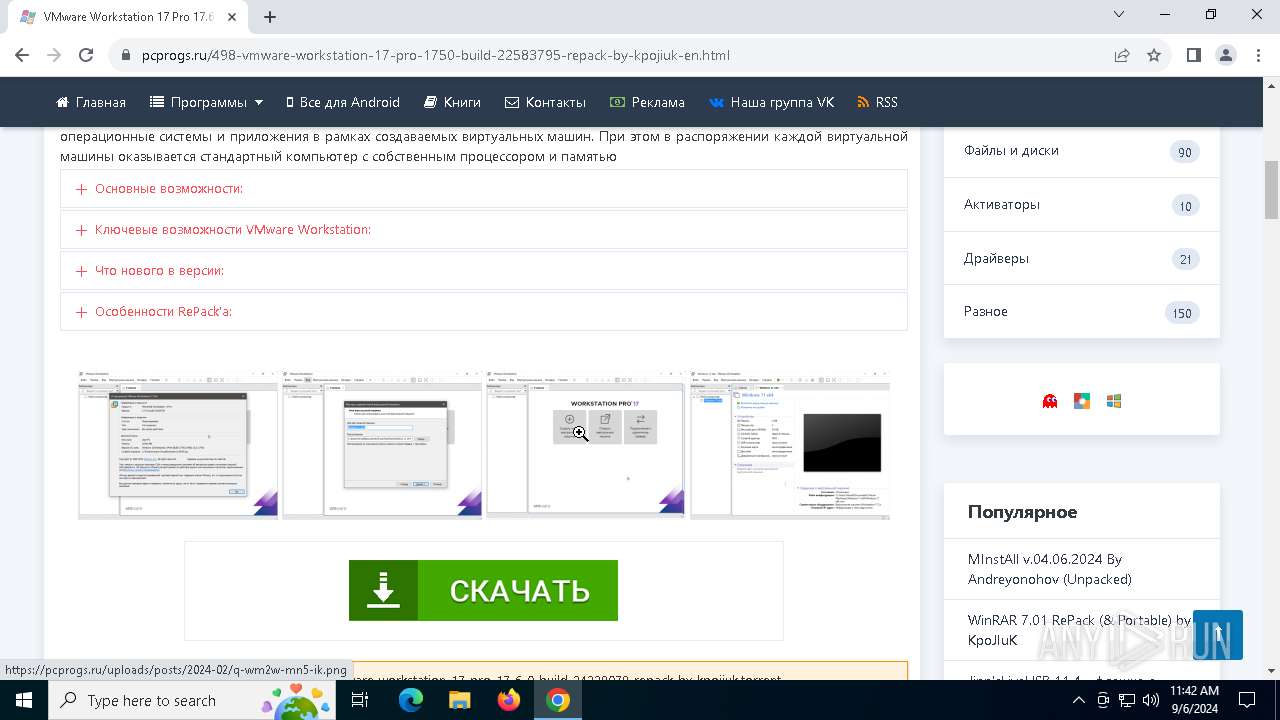Open Файлы и диски category
The width and height of the screenshot is (1280, 720).
1082,151
